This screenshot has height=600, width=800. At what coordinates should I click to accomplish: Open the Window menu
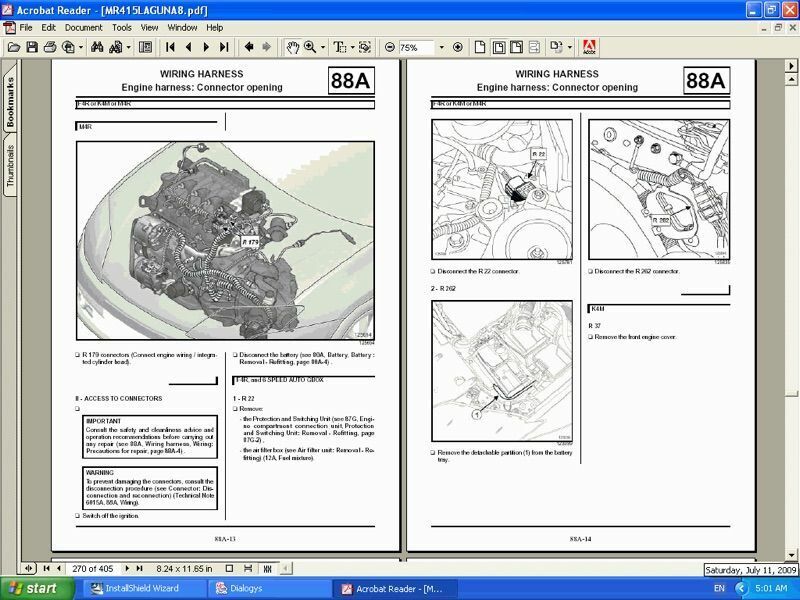182,28
